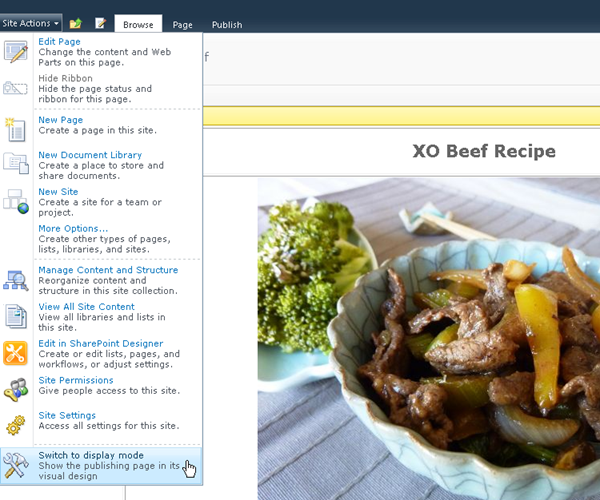Open Manage Content and Structure
Image resolution: width=600 pixels, height=500 pixels.
(101, 280)
